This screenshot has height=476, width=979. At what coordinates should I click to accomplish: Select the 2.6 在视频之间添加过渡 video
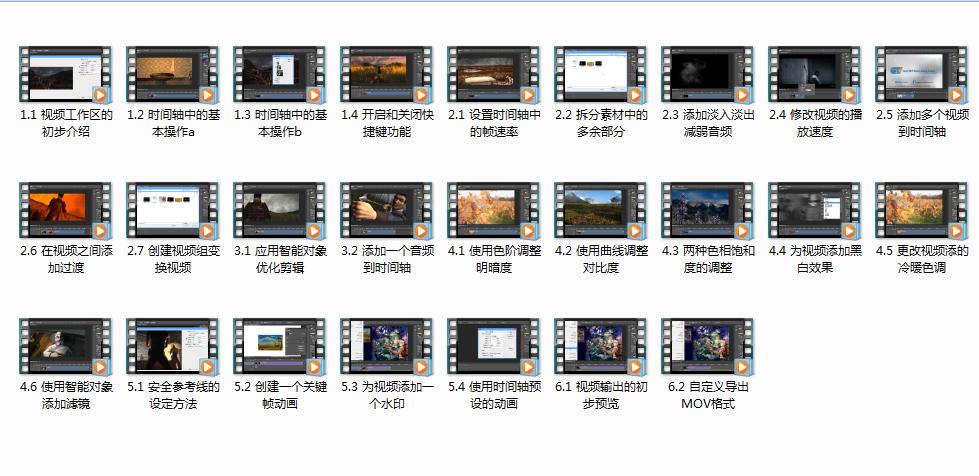tap(66, 211)
